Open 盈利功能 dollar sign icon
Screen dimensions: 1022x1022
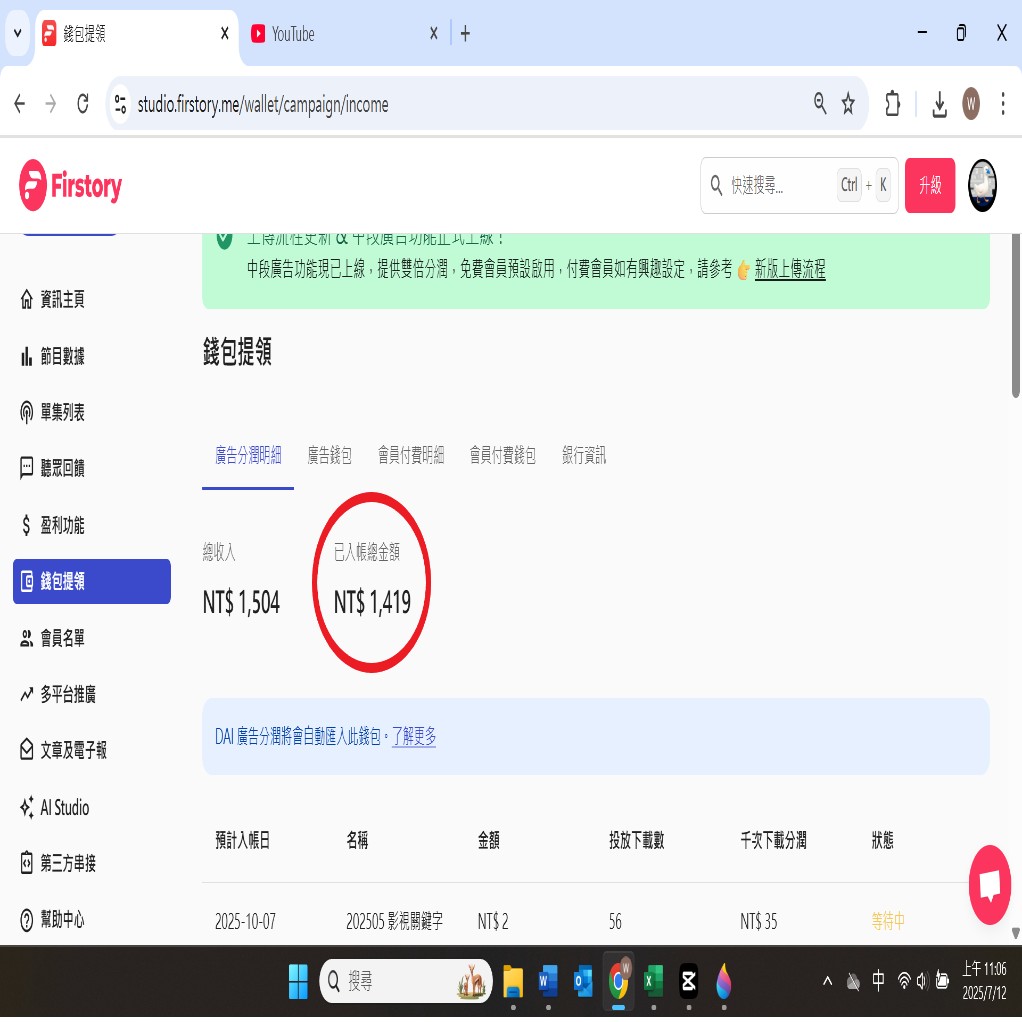[x=26, y=525]
